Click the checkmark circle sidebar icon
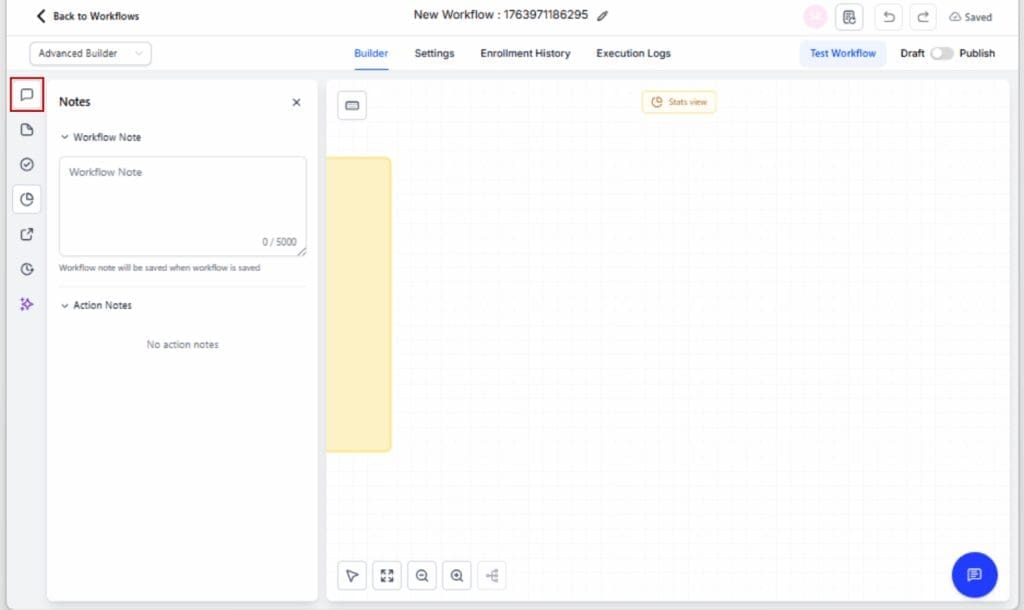Viewport: 1024px width, 610px height. tap(26, 164)
